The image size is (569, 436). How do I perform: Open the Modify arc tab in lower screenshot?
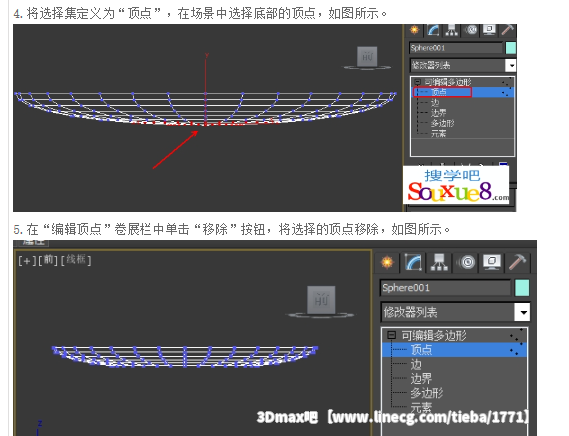tap(413, 262)
